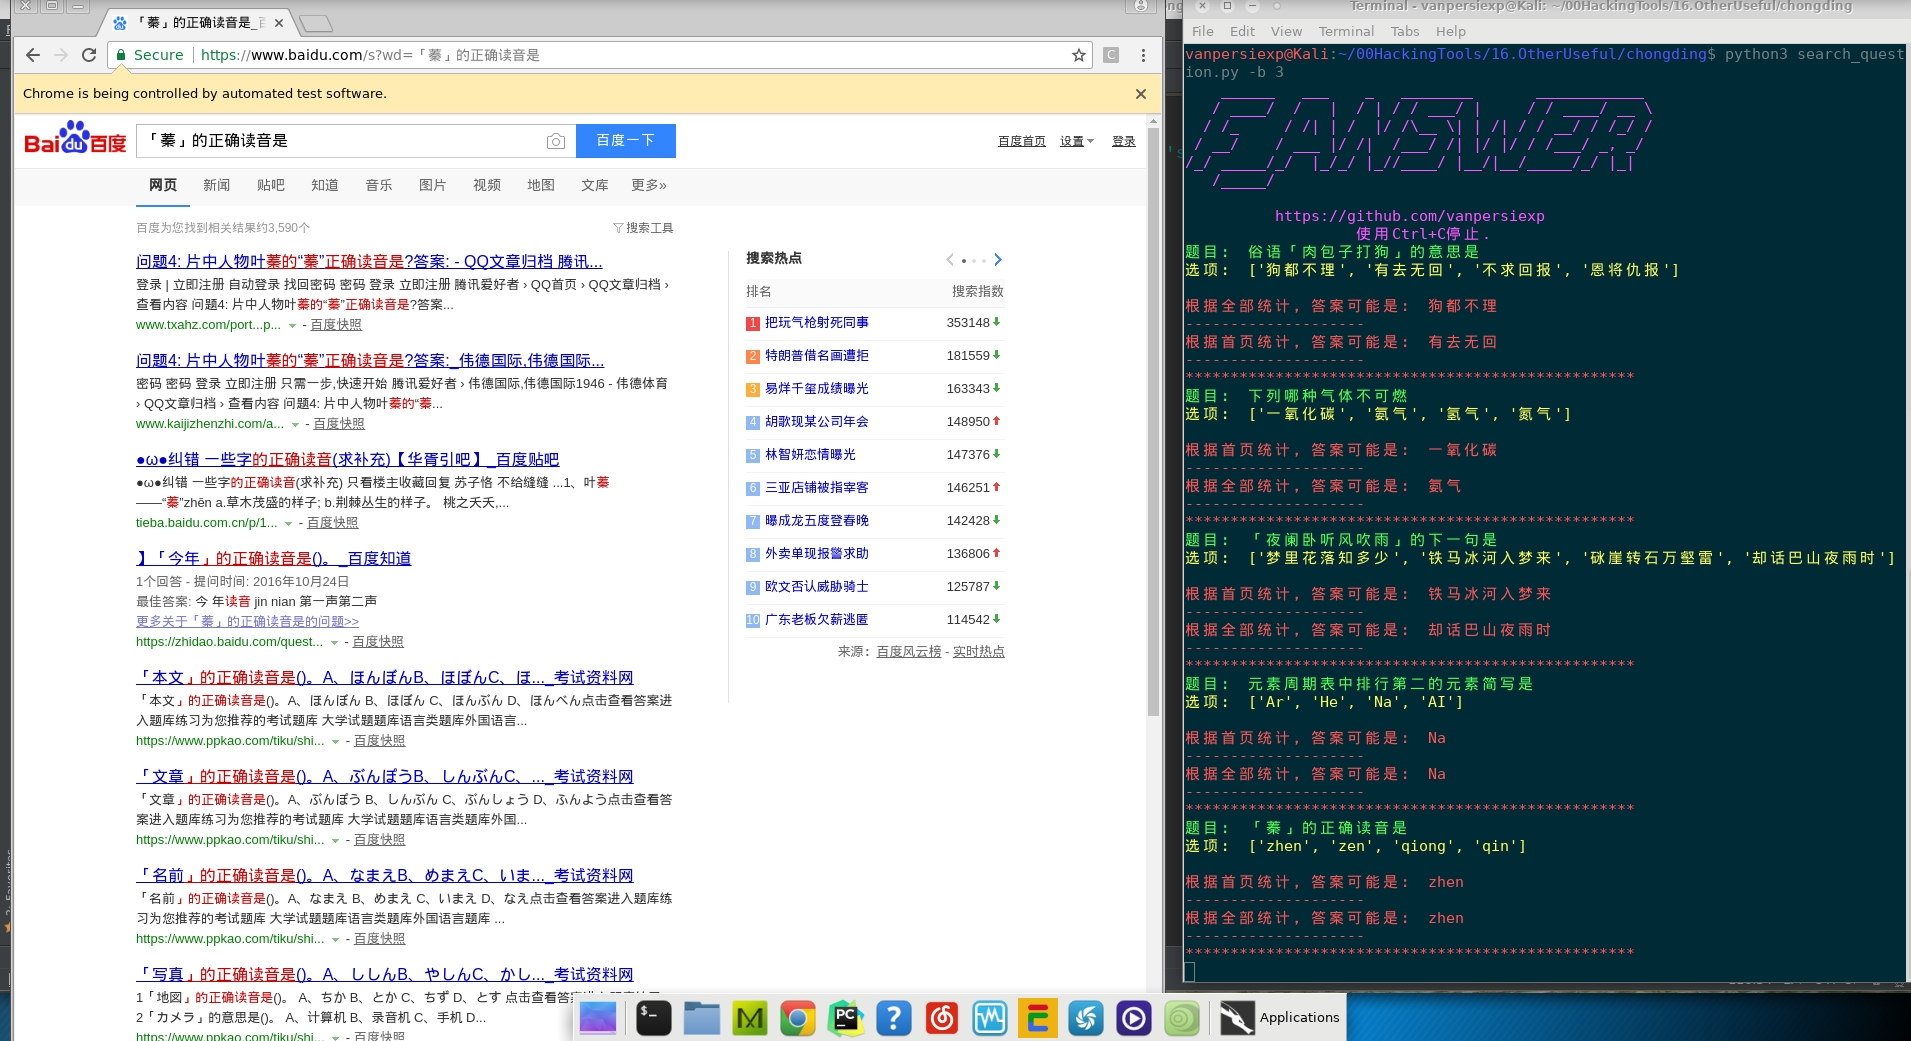1911x1041 pixels.
Task: Open the 实时热点 link
Action: click(979, 651)
